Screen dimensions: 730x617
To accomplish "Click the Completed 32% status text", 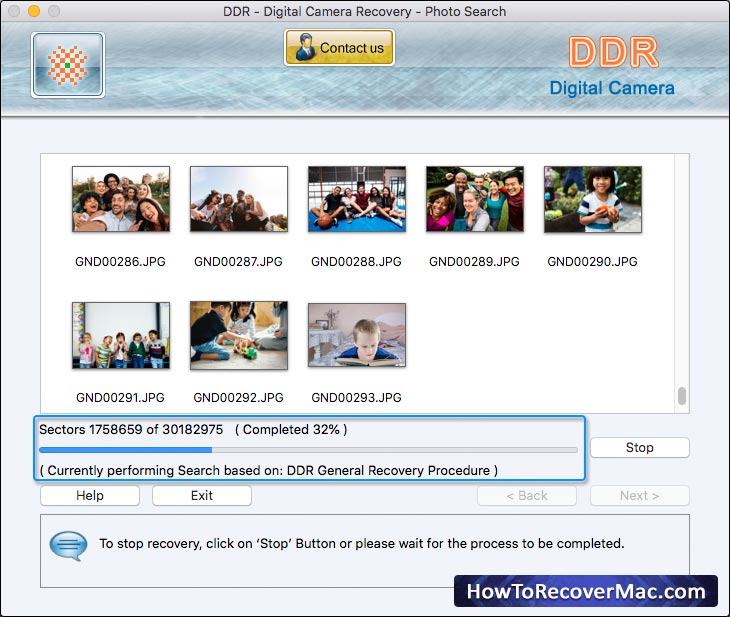I will pyautogui.click(x=291, y=429).
